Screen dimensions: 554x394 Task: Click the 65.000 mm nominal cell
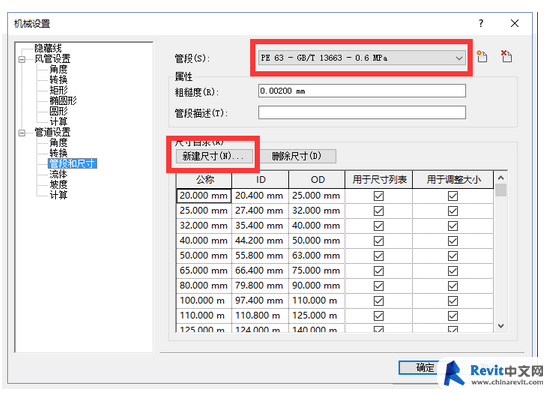[204, 271]
